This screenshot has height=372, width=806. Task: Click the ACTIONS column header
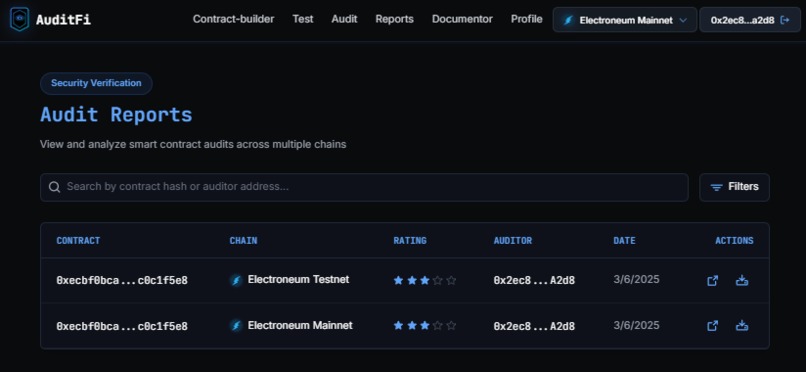tap(734, 240)
